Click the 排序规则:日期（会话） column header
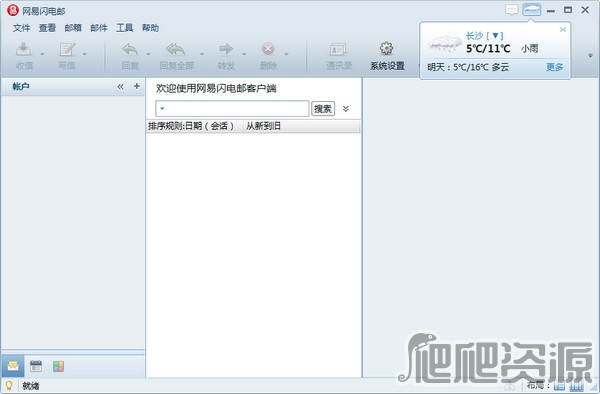The image size is (600, 394). tap(194, 126)
